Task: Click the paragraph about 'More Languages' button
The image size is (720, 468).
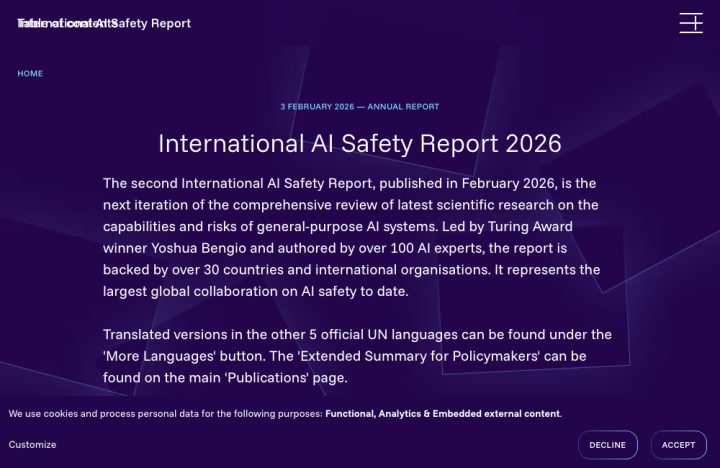Action: [357, 356]
